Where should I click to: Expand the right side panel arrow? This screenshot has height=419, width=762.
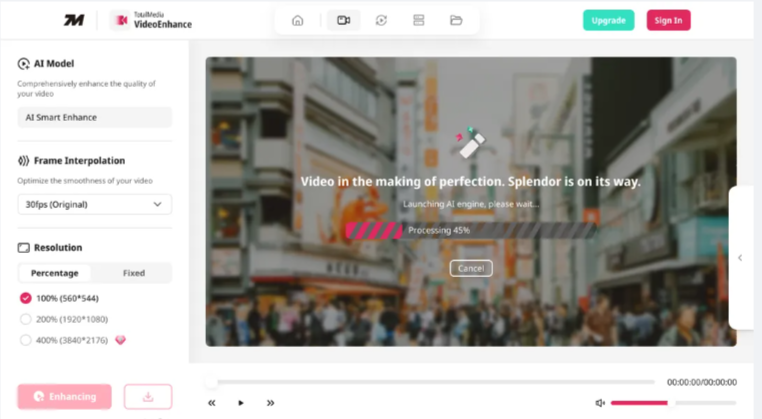click(740, 258)
